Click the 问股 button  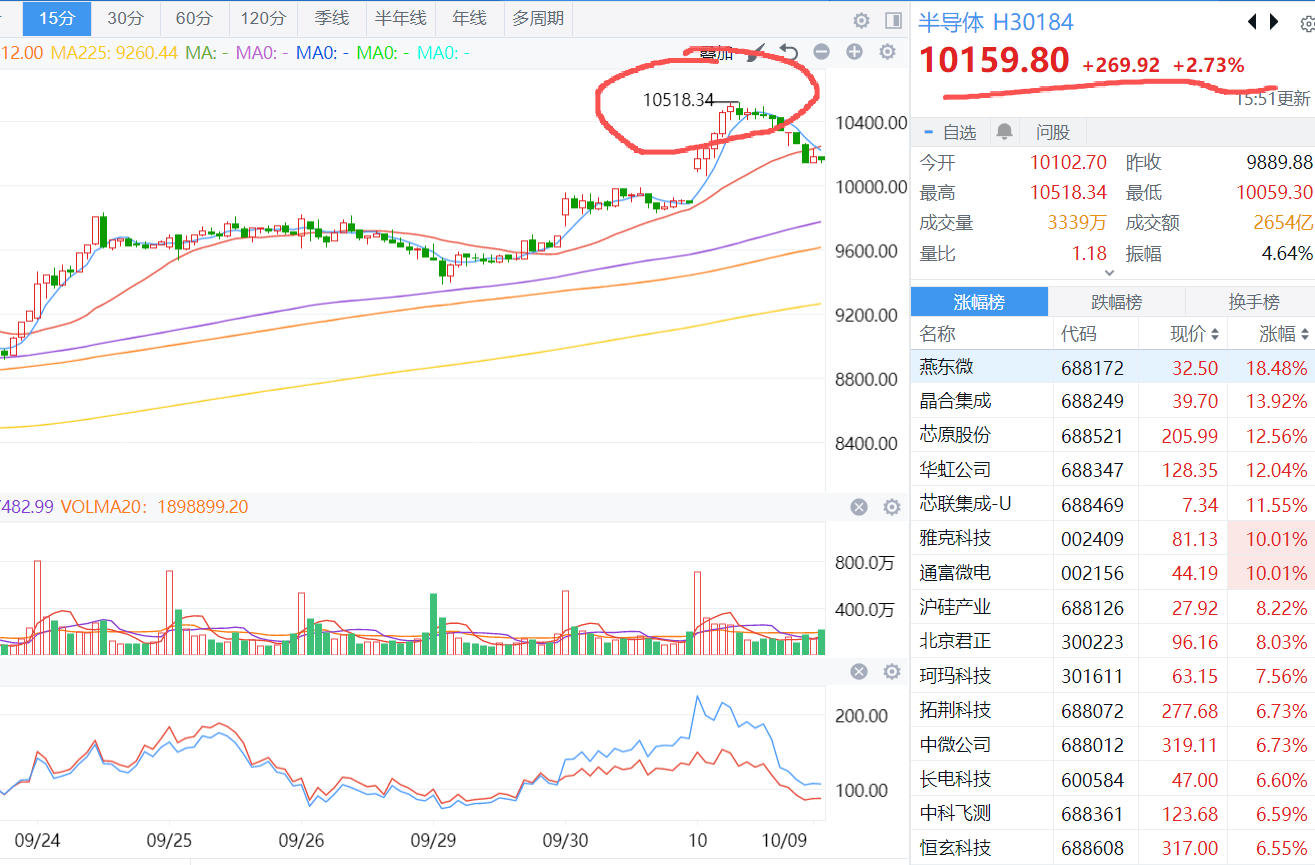1052,132
